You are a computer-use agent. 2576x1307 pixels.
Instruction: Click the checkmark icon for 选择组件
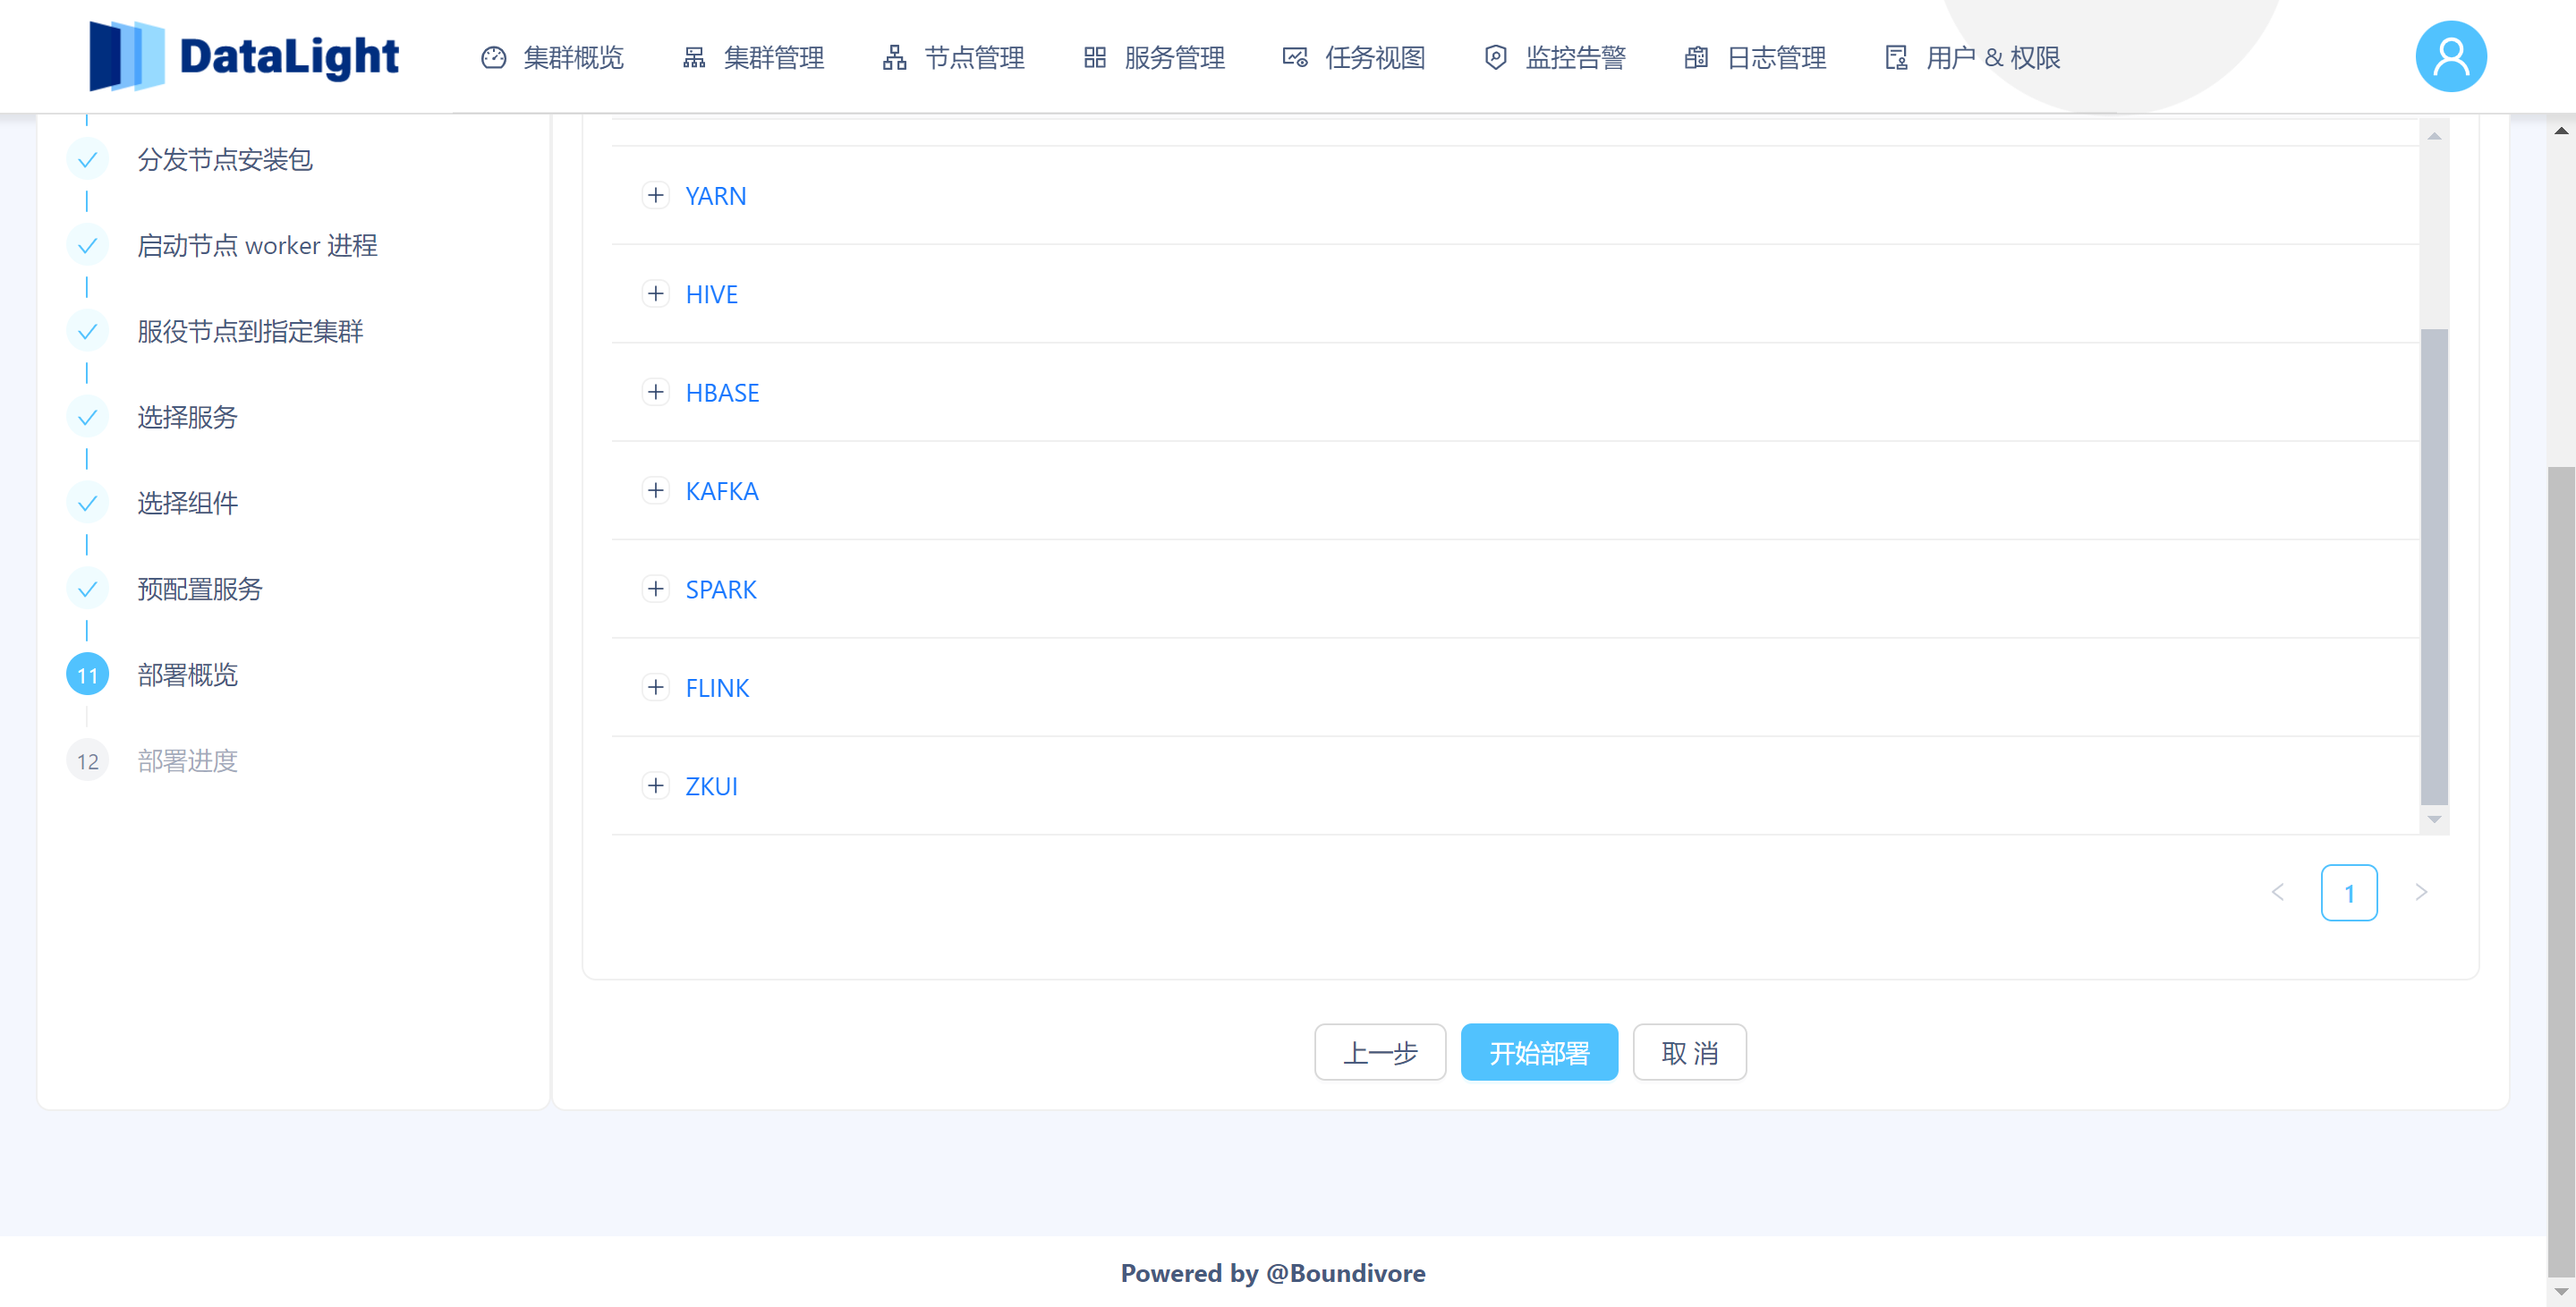coord(87,504)
